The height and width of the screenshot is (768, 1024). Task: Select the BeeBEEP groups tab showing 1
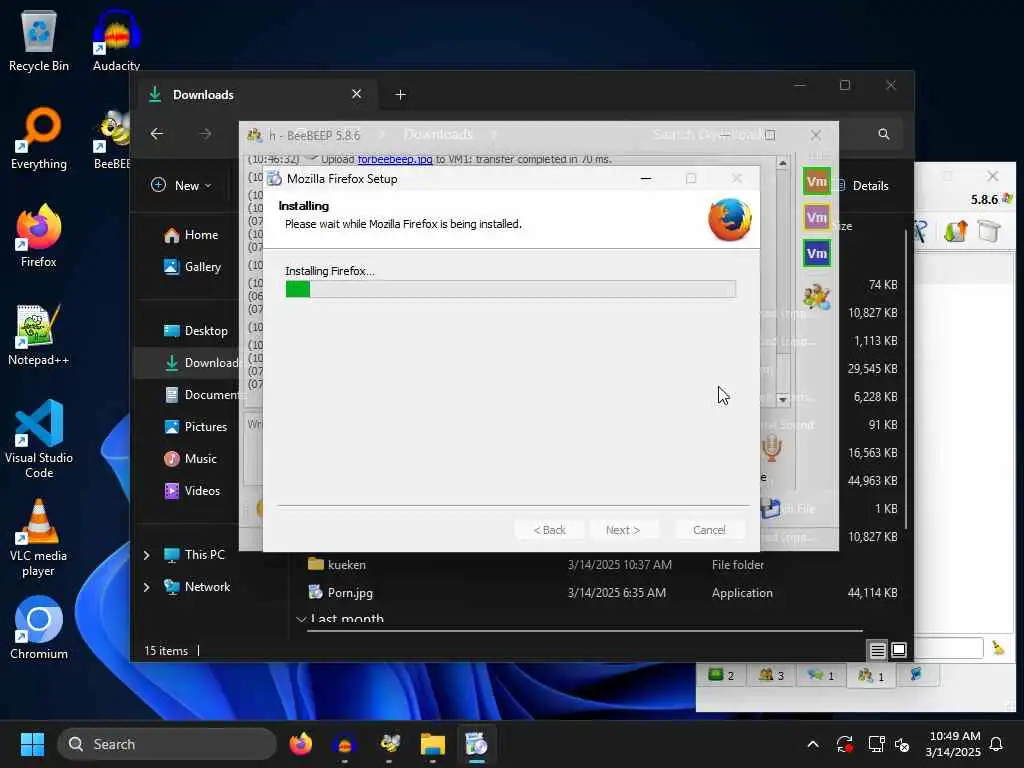[x=871, y=675]
